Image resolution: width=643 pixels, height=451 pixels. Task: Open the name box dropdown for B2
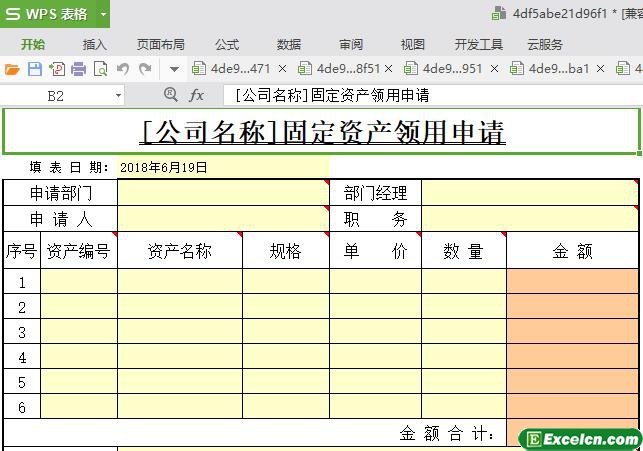118,96
